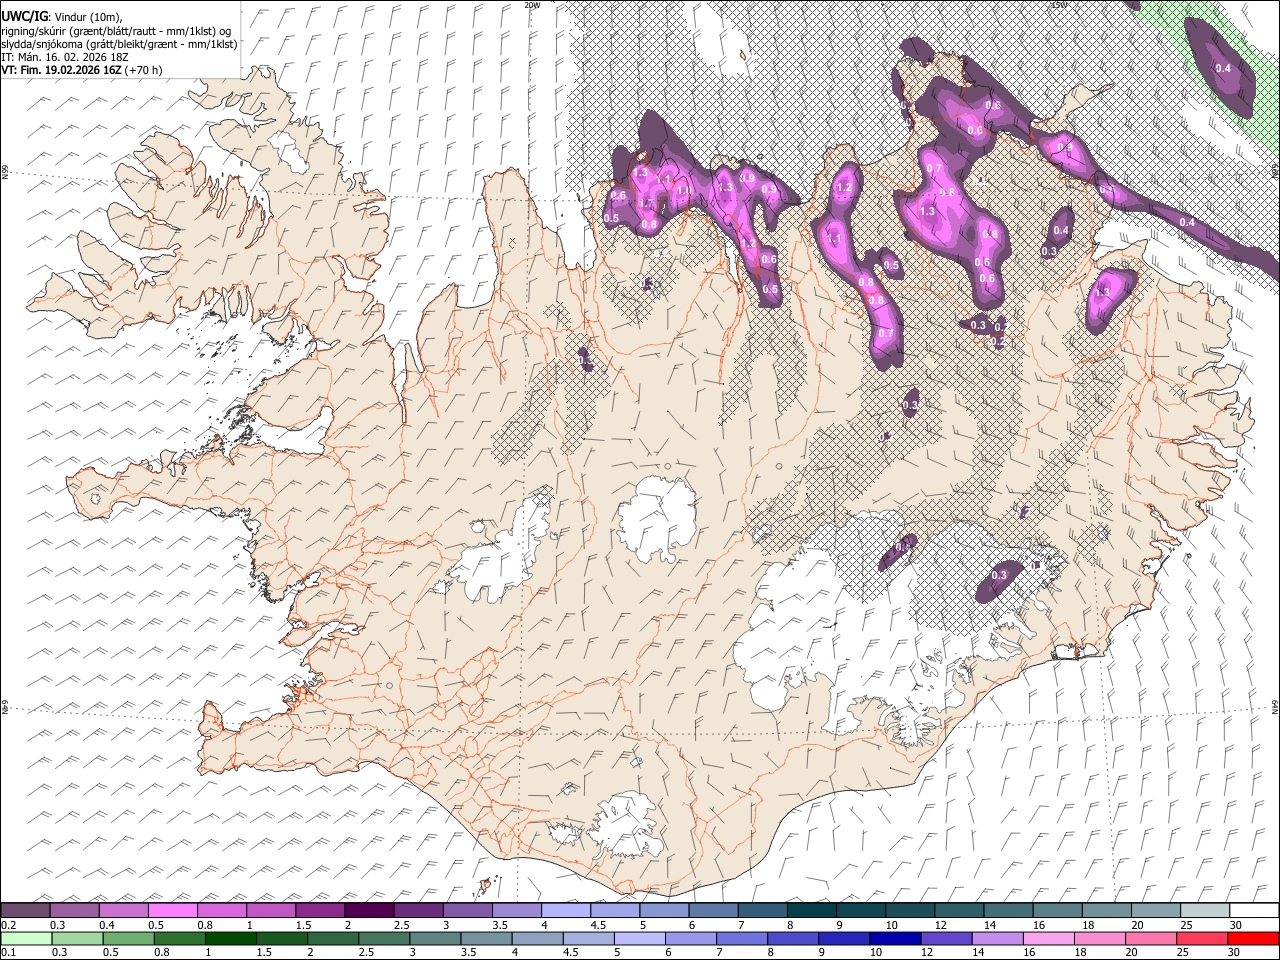Click the 1.7 snowfall value on the map
Image resolution: width=1280 pixels, height=960 pixels.
click(x=645, y=204)
